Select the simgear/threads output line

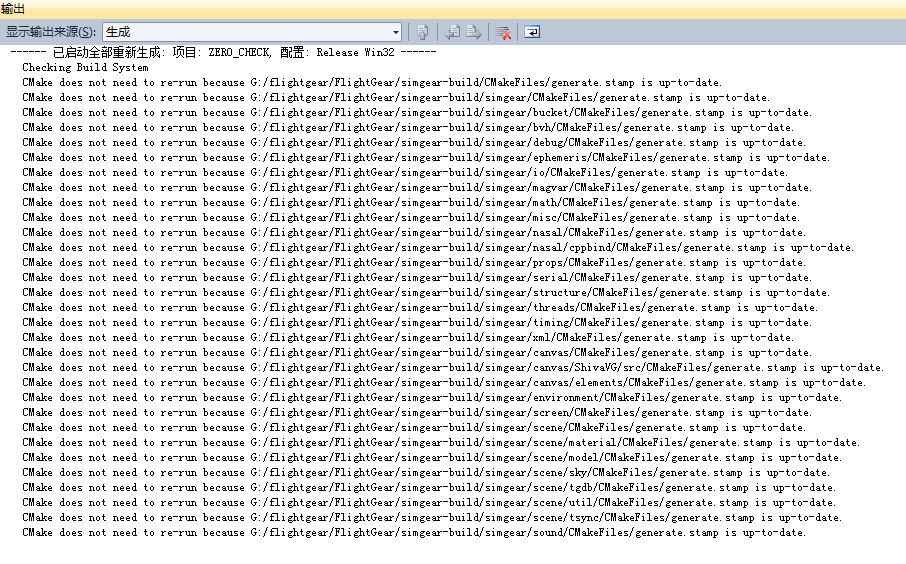420,308
